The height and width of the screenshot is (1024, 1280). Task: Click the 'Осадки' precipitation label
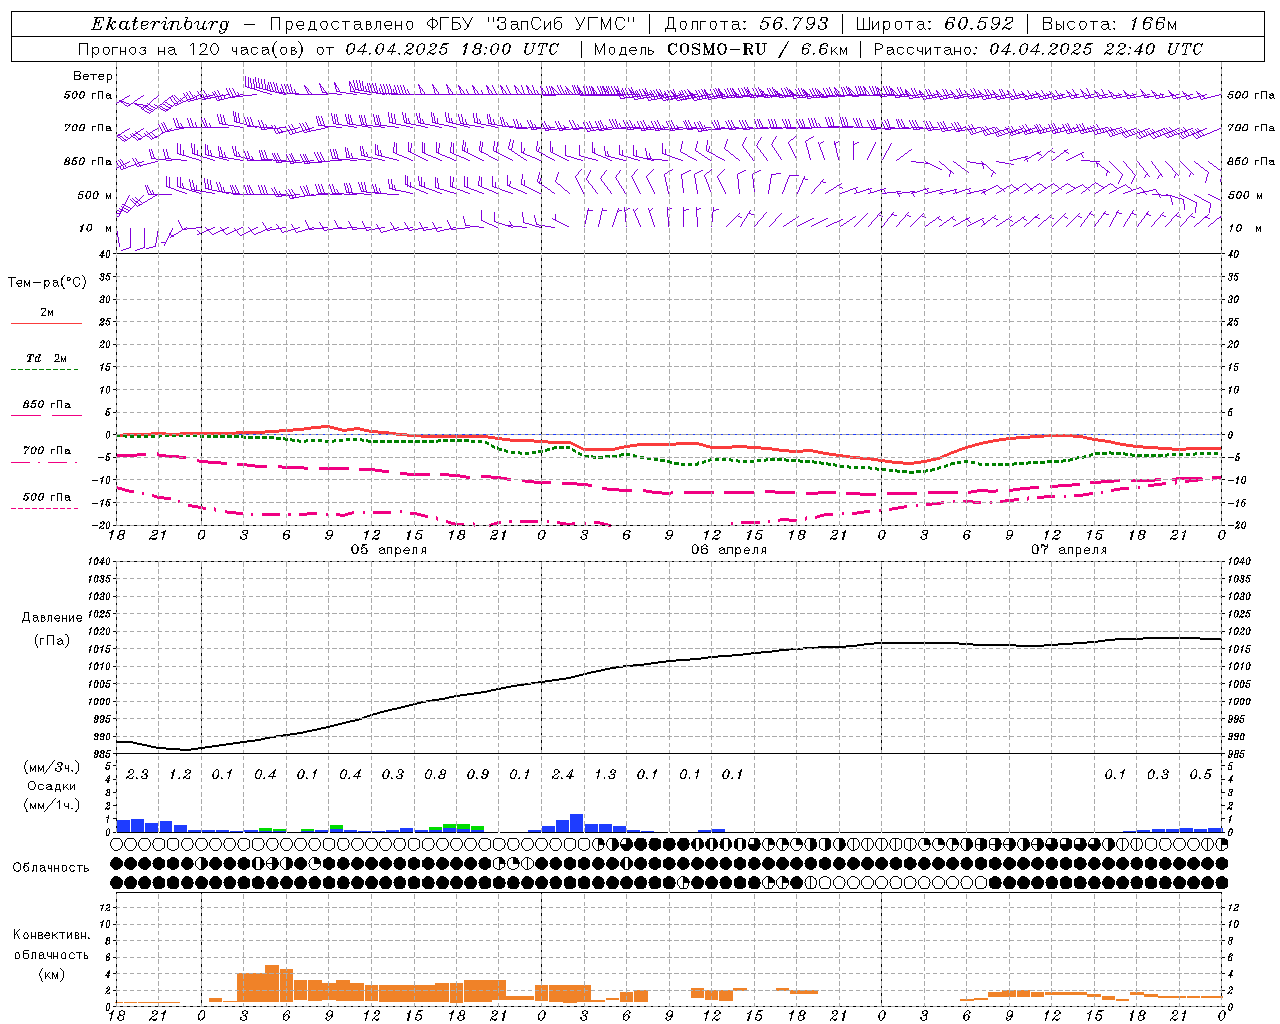pos(52,786)
